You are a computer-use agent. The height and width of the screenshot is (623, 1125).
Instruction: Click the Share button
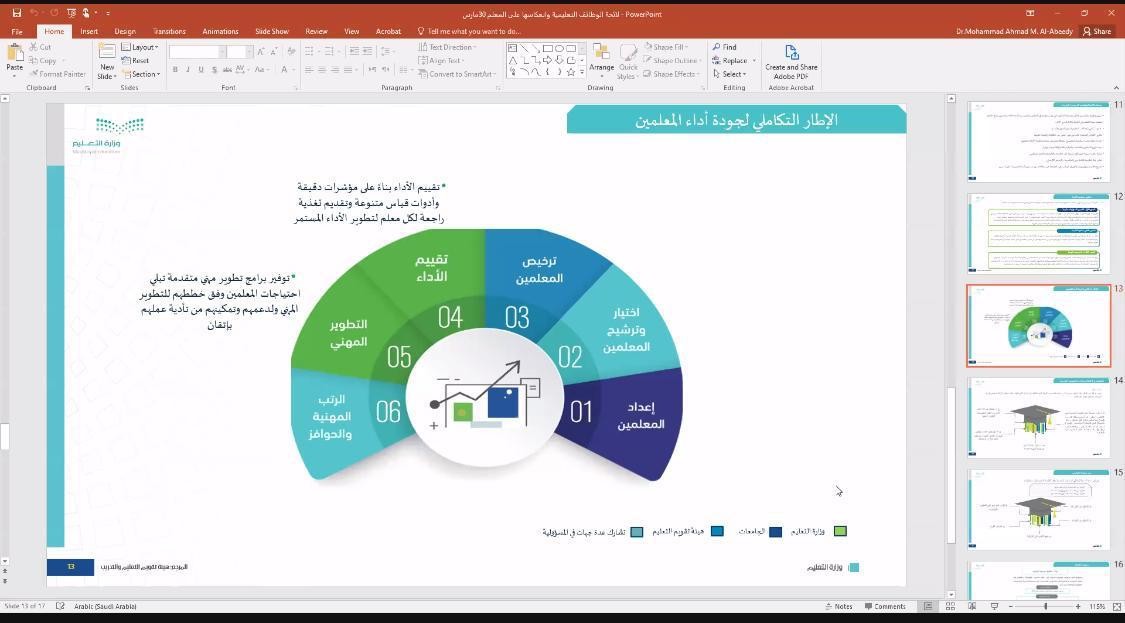click(x=1096, y=31)
